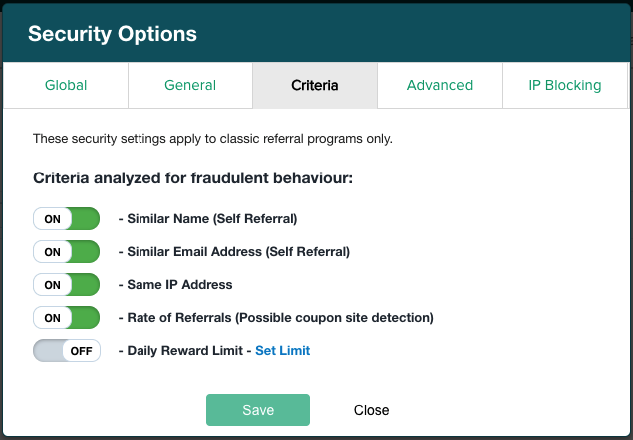Toggle the Same IP Address switch

coord(67,285)
